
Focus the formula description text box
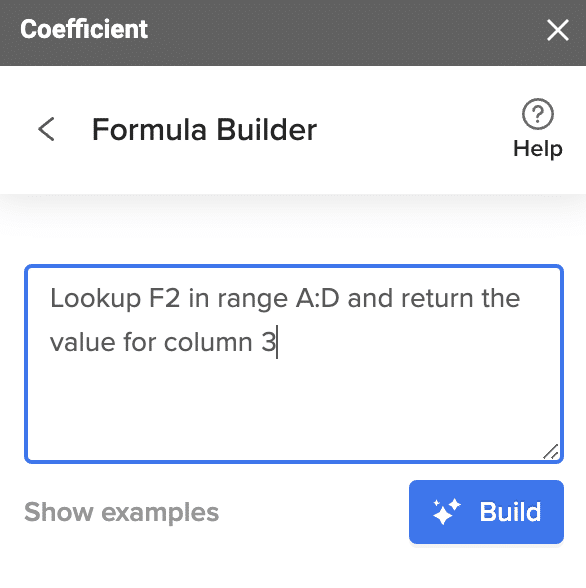click(x=294, y=364)
